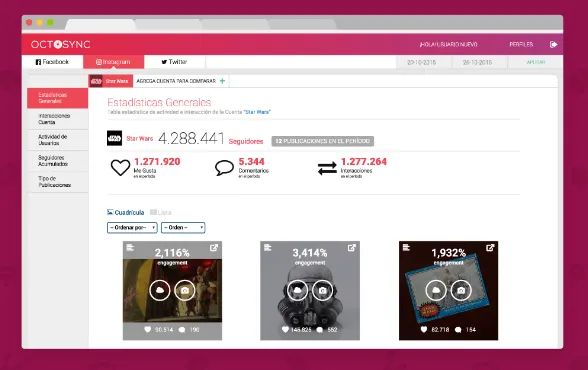Screen dimensions: 588x370
Task: Open Tipo de Publicaciones in sidebar
Action: point(57,182)
